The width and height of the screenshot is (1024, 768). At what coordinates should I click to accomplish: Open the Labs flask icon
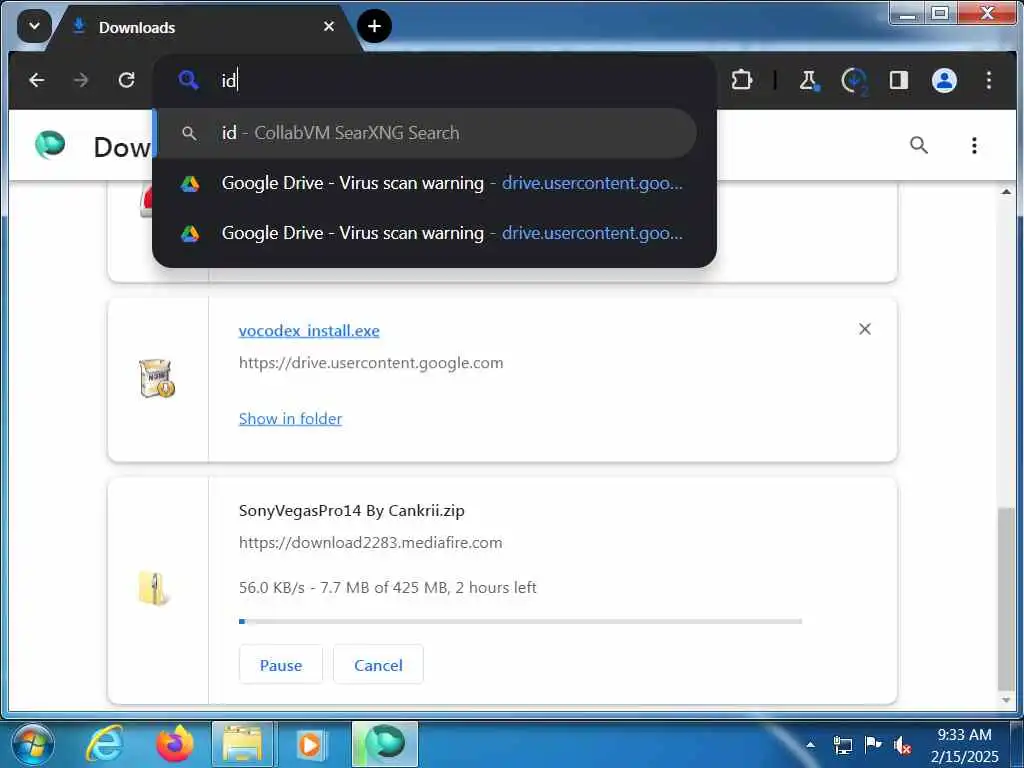(x=808, y=80)
